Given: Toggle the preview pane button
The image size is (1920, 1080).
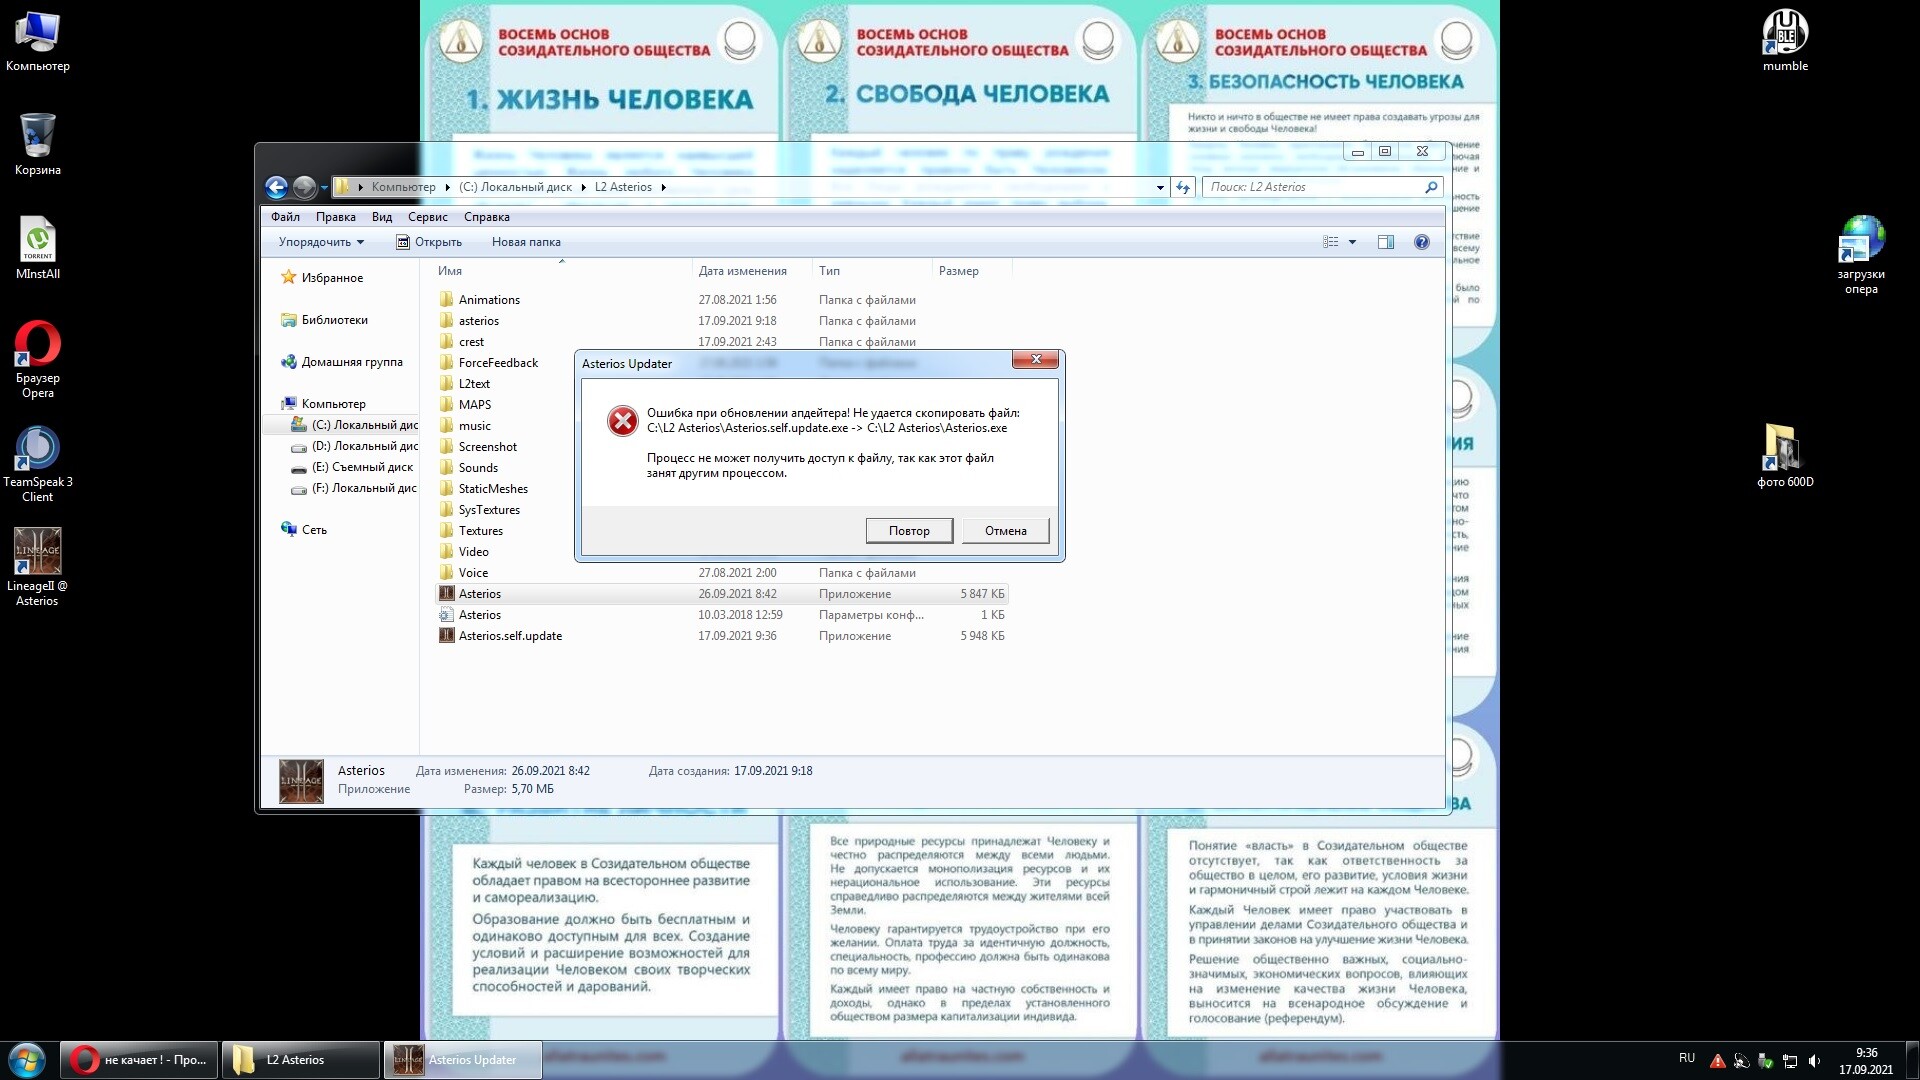Looking at the screenshot, I should [x=1385, y=241].
